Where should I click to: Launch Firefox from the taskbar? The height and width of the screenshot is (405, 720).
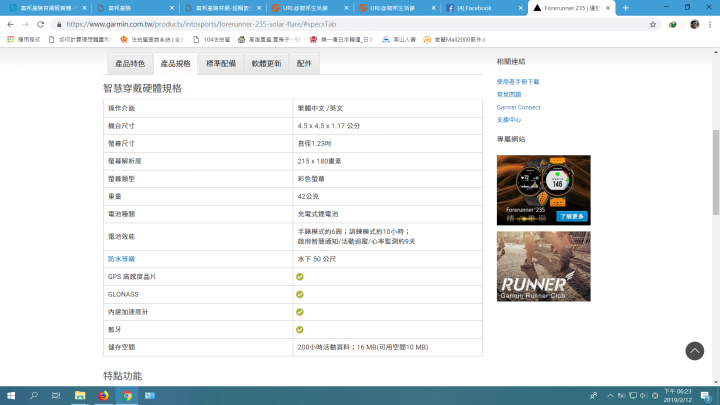point(103,395)
